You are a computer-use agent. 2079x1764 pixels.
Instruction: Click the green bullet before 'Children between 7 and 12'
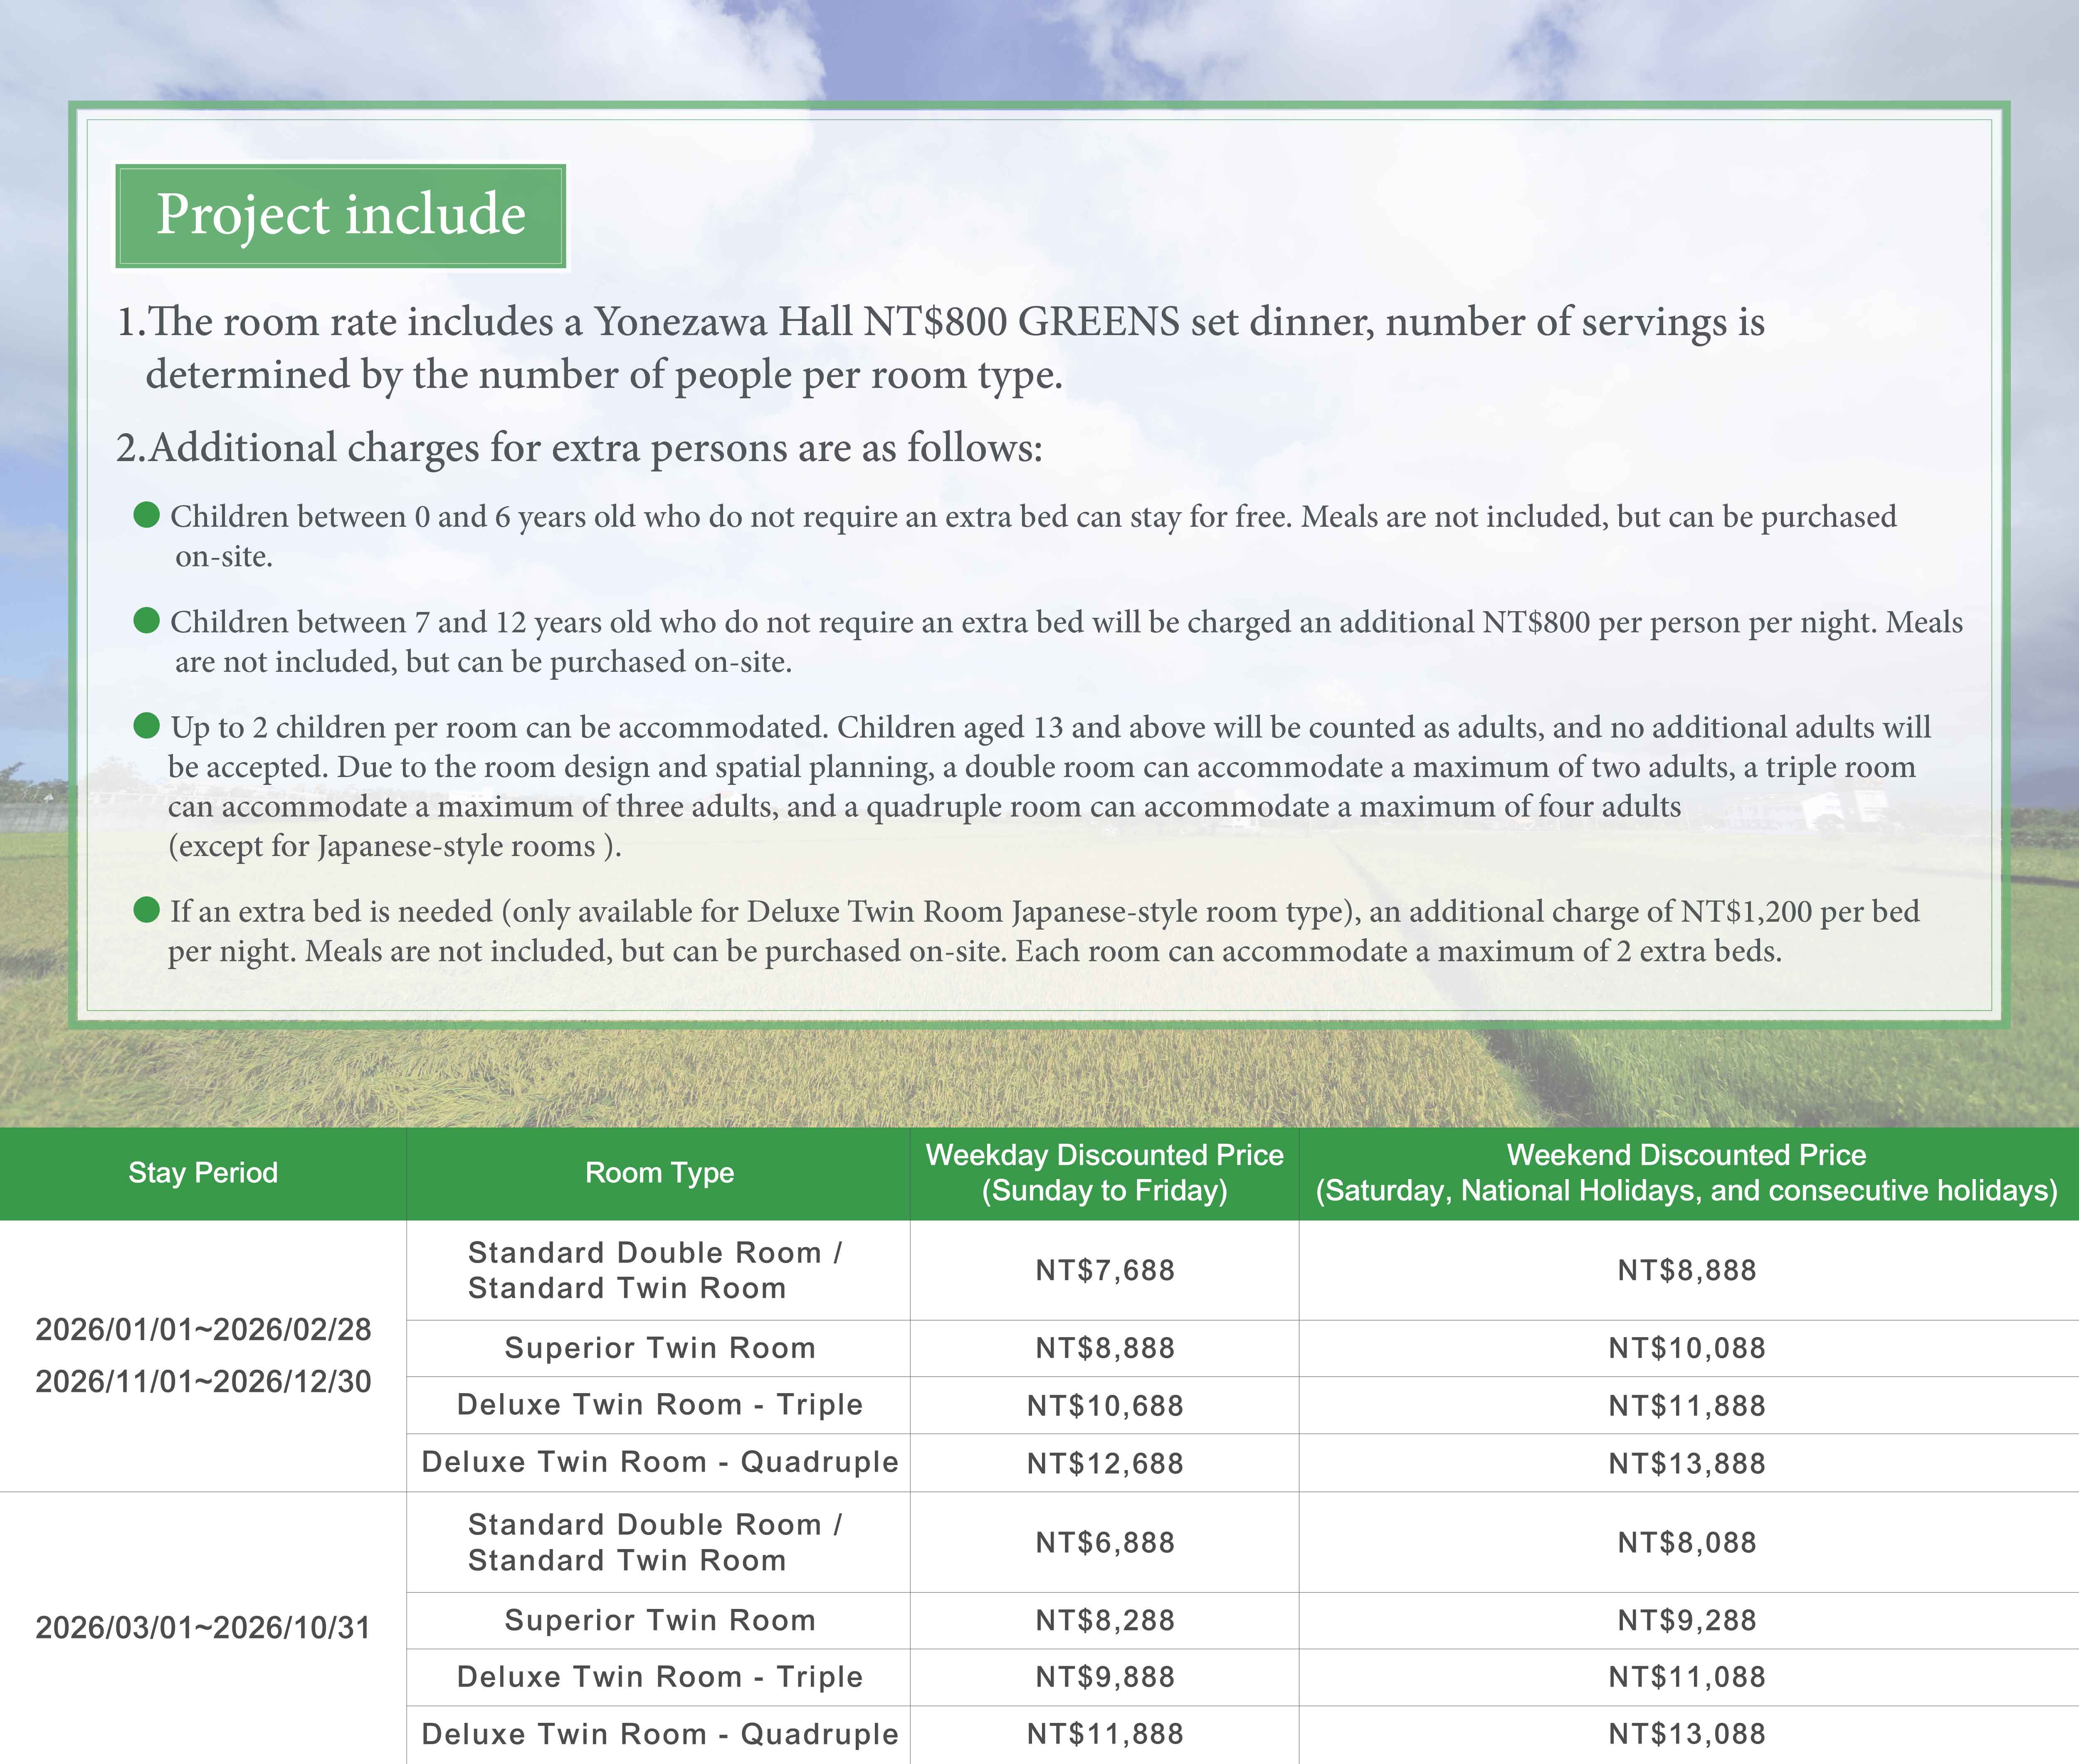coord(147,620)
